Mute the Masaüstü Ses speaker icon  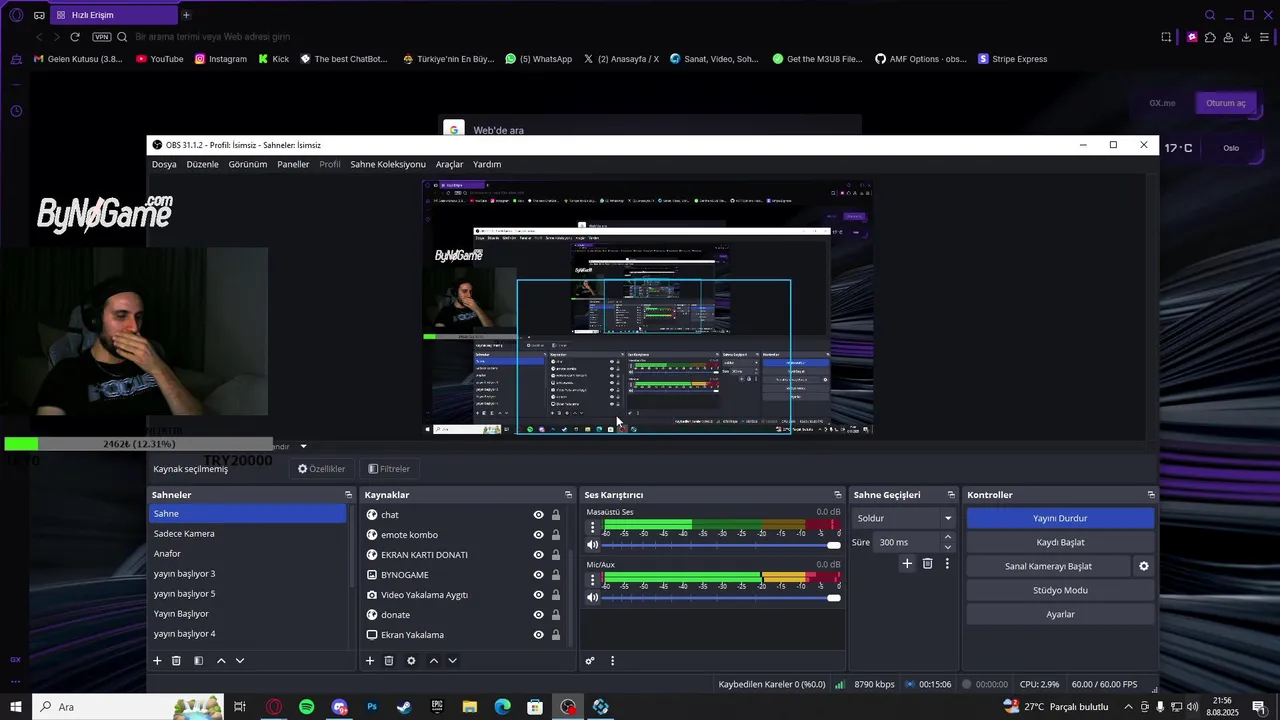[x=592, y=545]
